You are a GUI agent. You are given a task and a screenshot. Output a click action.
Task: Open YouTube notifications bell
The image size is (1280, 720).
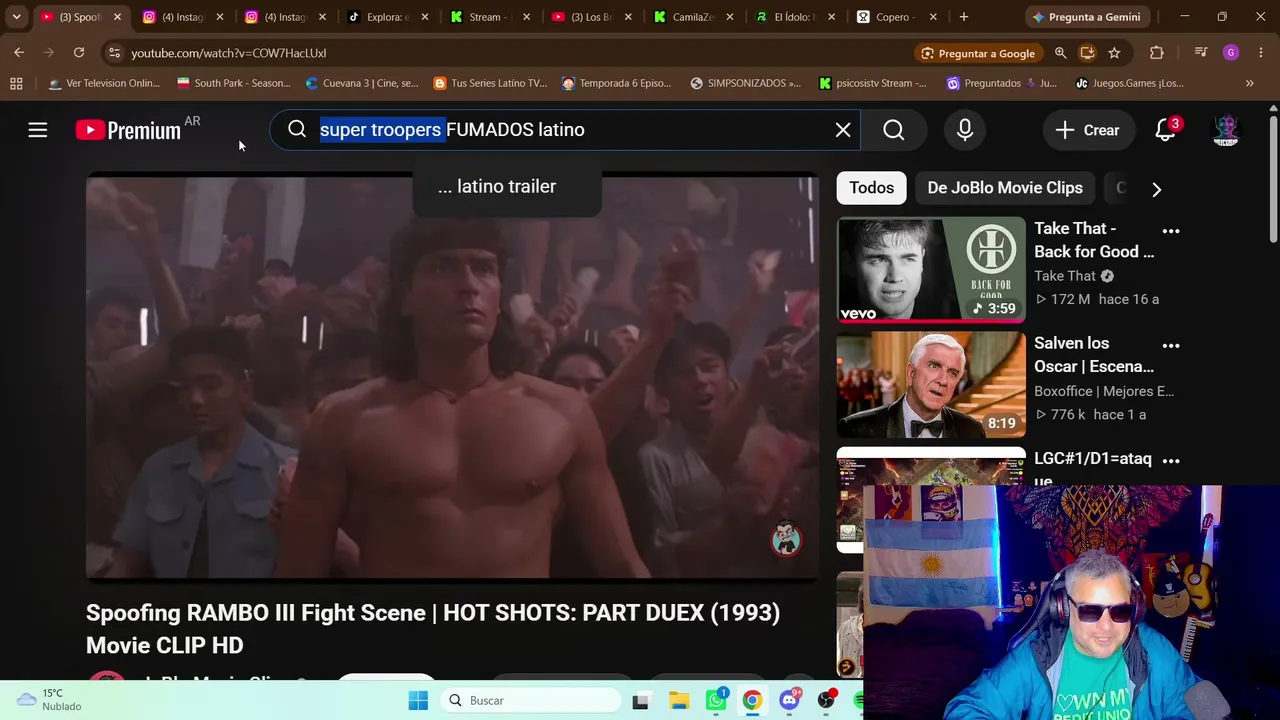tap(1165, 130)
